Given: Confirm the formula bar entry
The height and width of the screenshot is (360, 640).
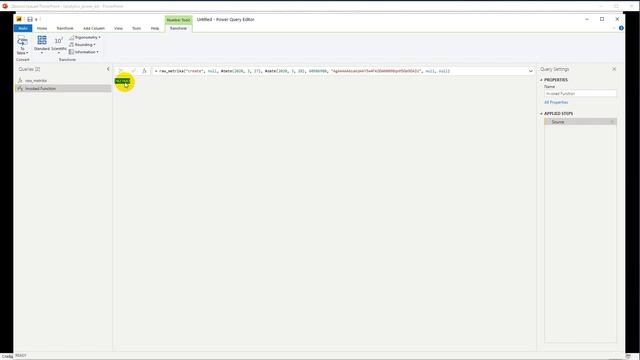Looking at the screenshot, I should [133, 71].
